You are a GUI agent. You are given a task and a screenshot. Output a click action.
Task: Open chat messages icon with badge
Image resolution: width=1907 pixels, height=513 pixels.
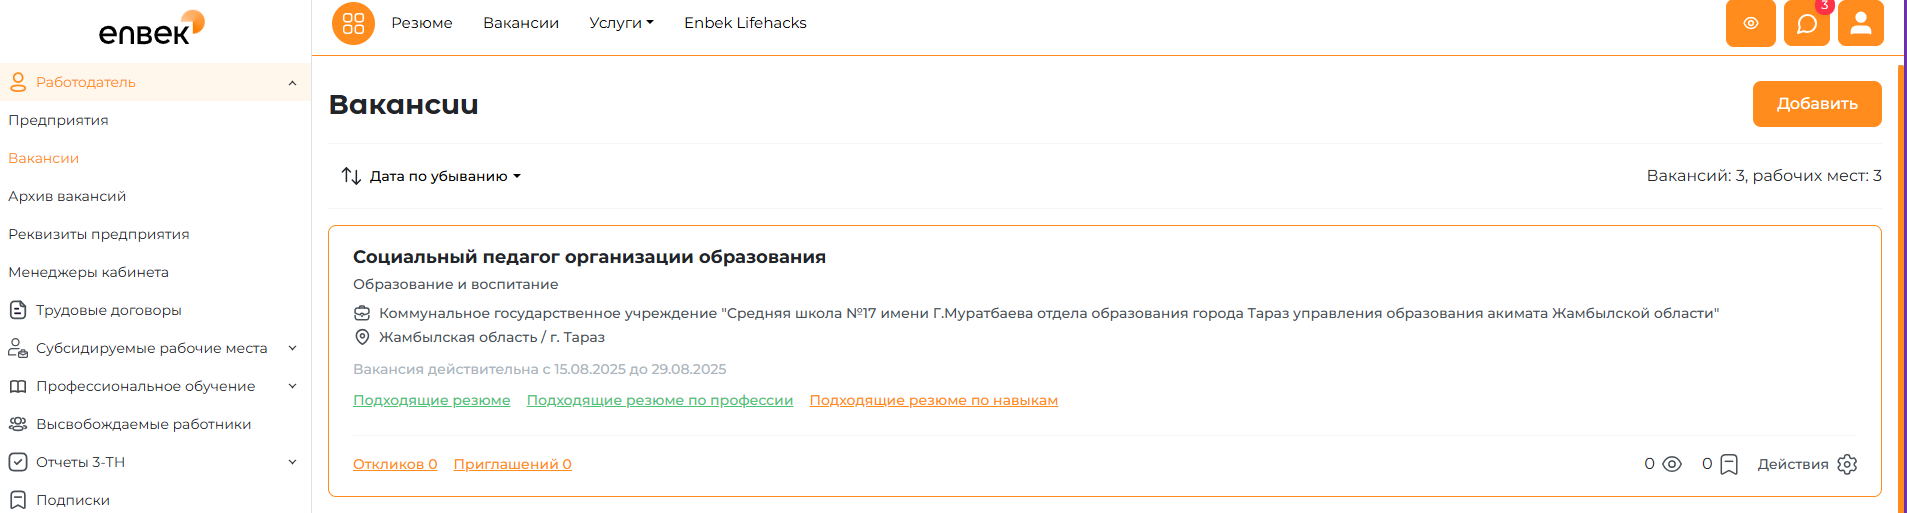click(x=1807, y=23)
